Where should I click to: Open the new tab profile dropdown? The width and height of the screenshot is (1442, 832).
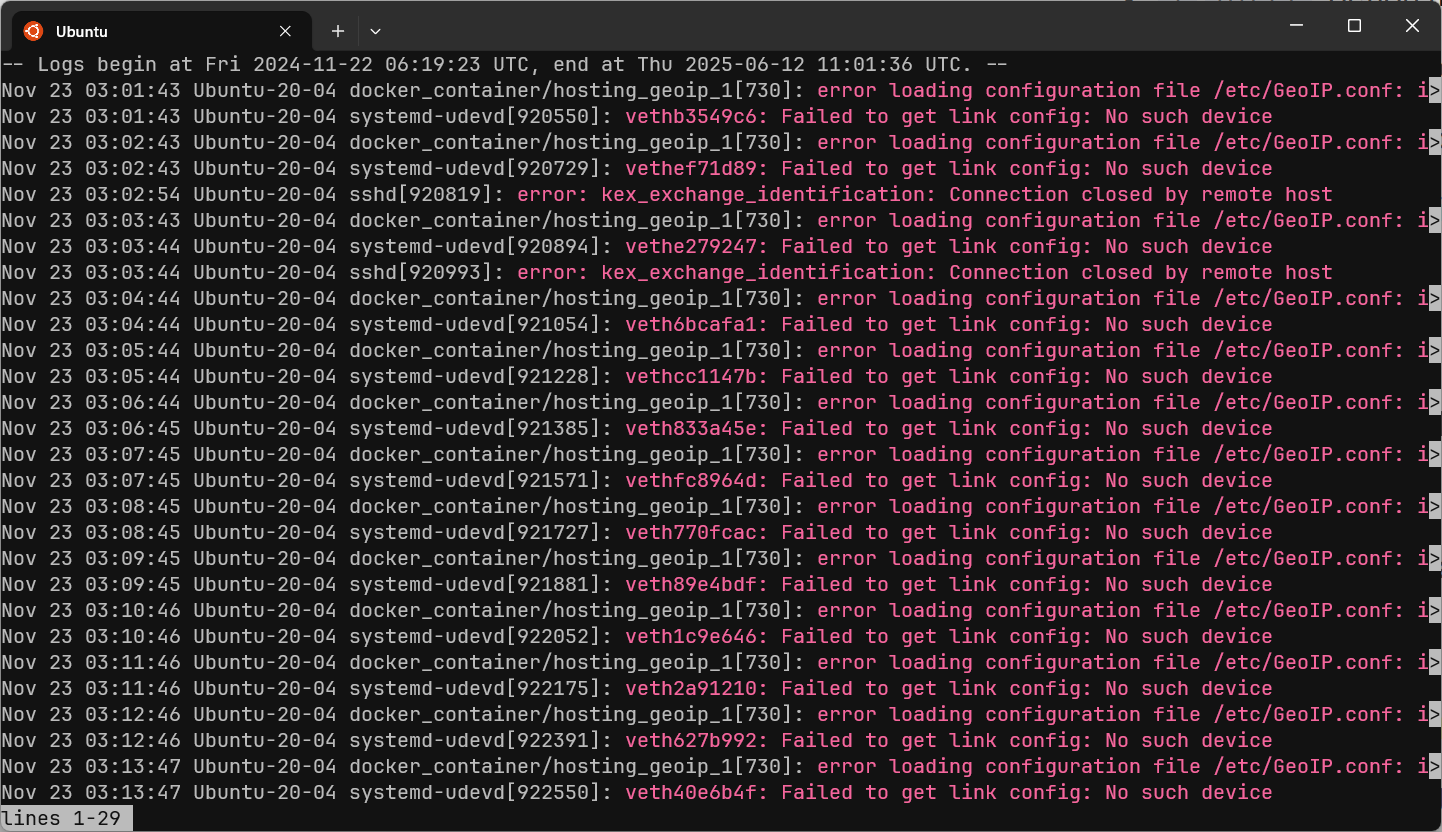[375, 31]
